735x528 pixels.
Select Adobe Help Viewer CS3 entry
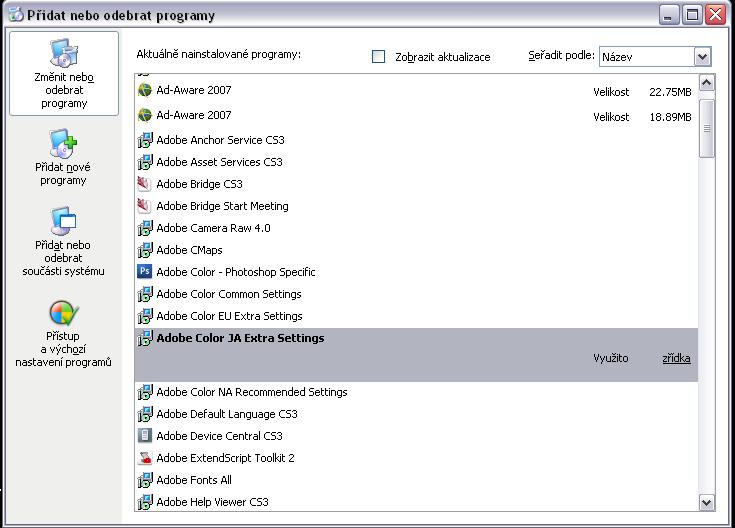pyautogui.click(x=212, y=502)
